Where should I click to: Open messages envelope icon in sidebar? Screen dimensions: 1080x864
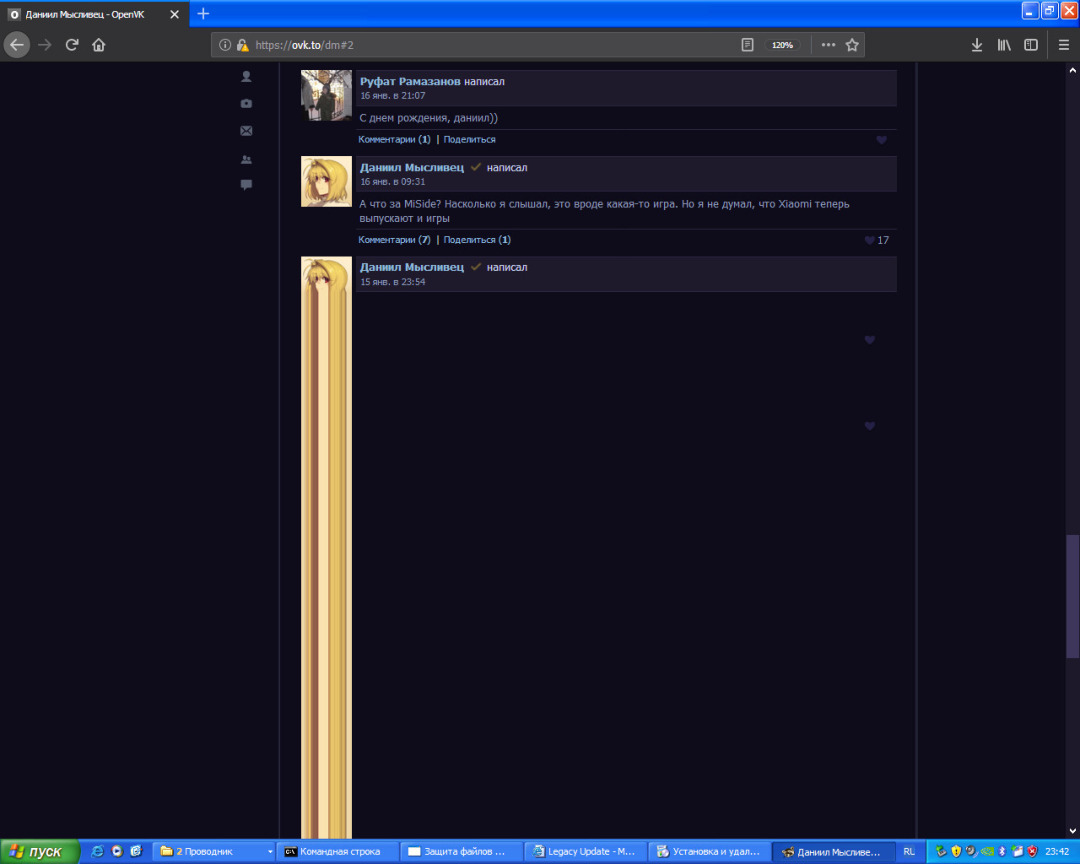click(x=246, y=131)
